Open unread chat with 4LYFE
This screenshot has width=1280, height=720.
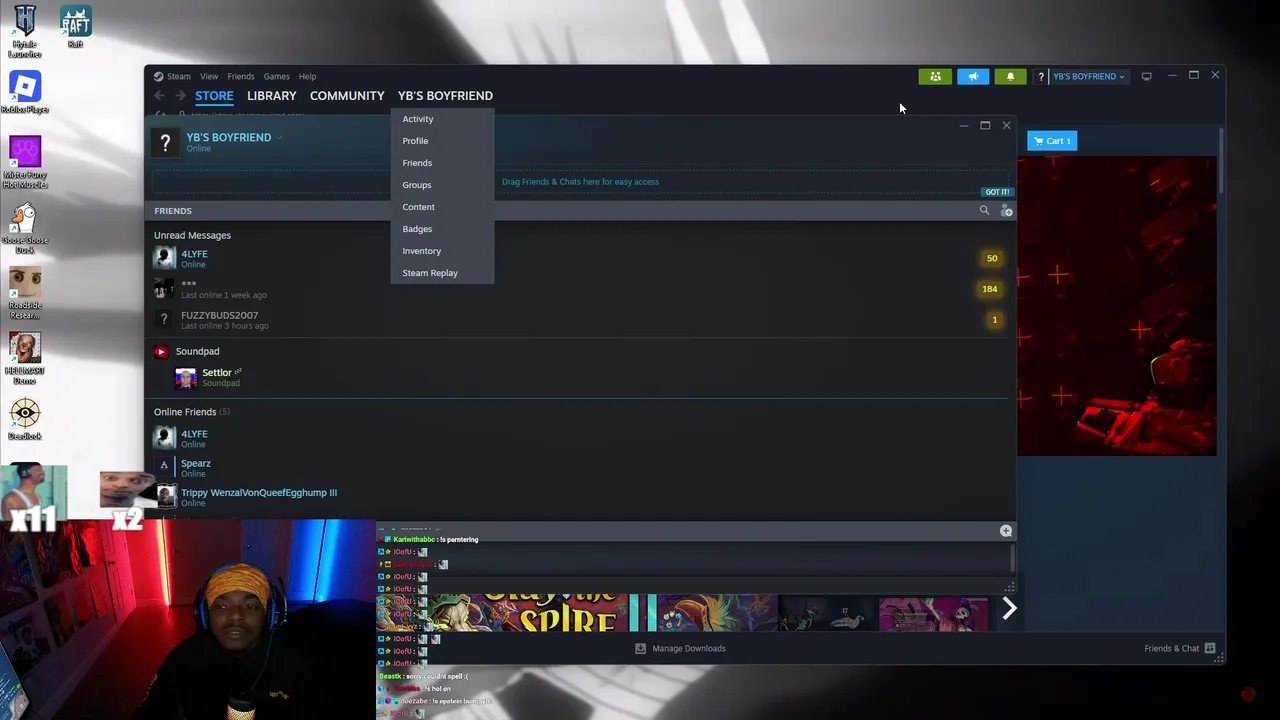click(580, 258)
